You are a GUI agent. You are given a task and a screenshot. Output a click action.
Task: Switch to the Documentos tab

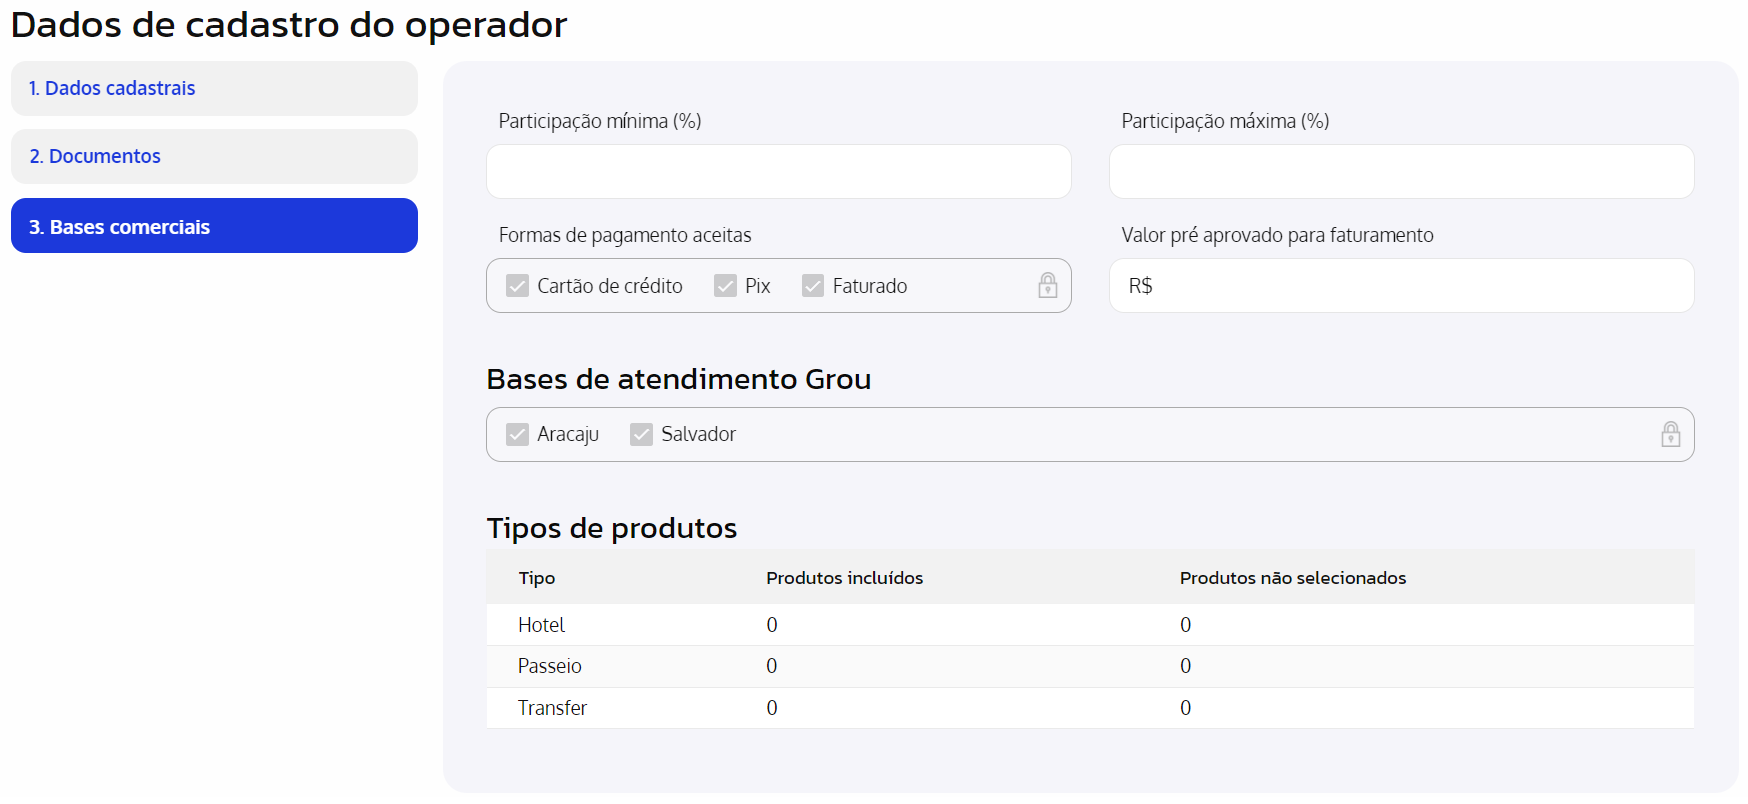point(214,156)
